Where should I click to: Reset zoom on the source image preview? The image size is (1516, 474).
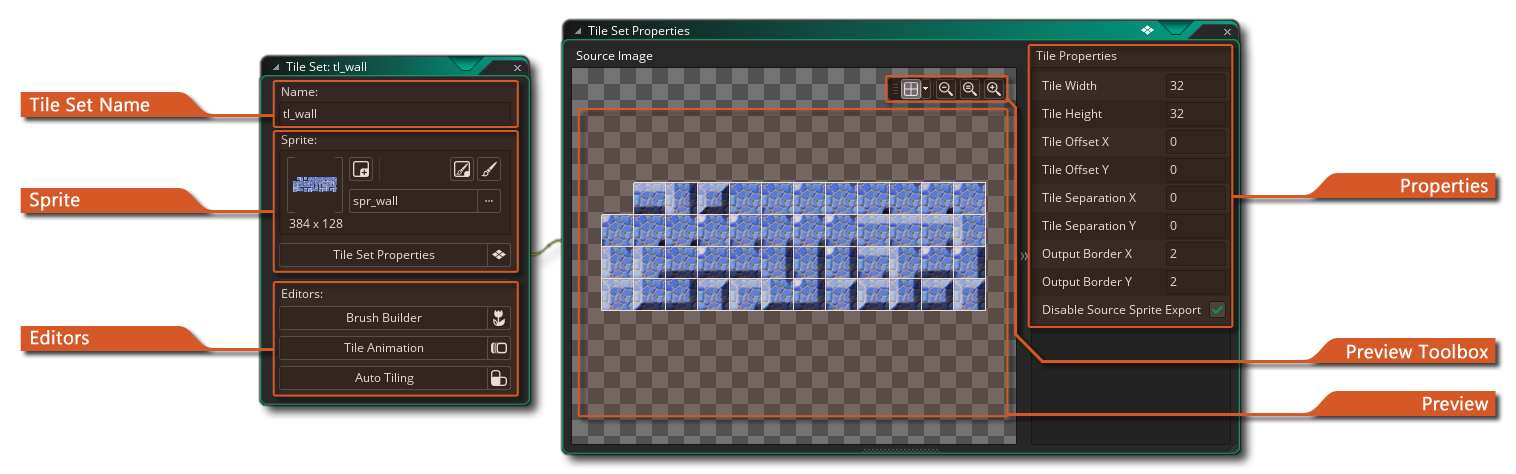click(969, 89)
